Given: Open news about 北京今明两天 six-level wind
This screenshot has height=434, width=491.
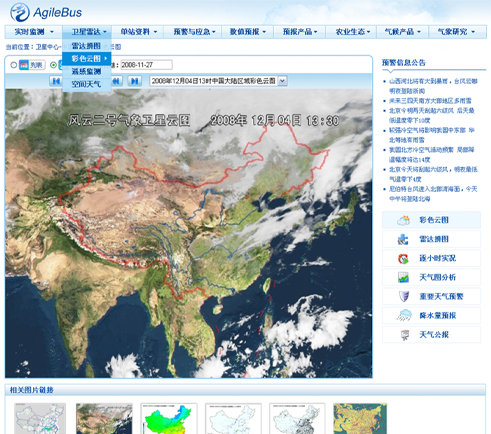Looking at the screenshot, I should click(x=432, y=115).
